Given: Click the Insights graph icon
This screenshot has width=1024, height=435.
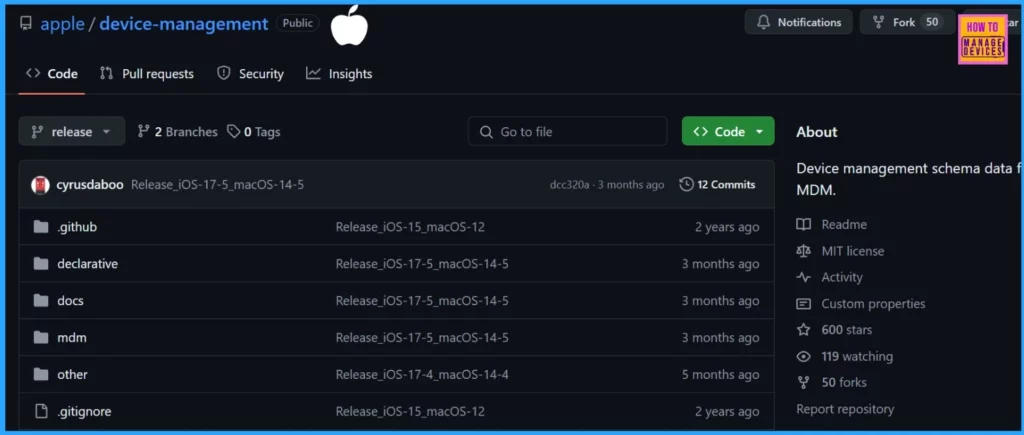Looking at the screenshot, I should pos(313,73).
